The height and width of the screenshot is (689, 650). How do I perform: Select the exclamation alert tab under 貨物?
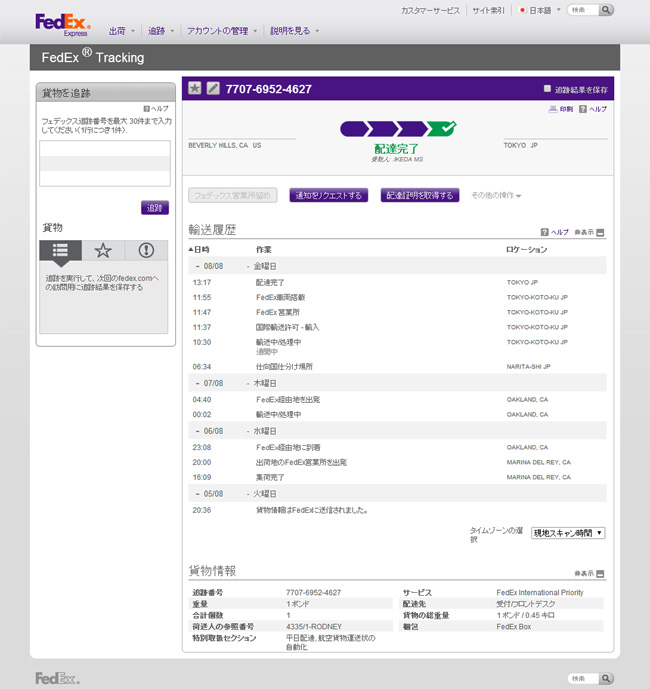click(x=146, y=250)
